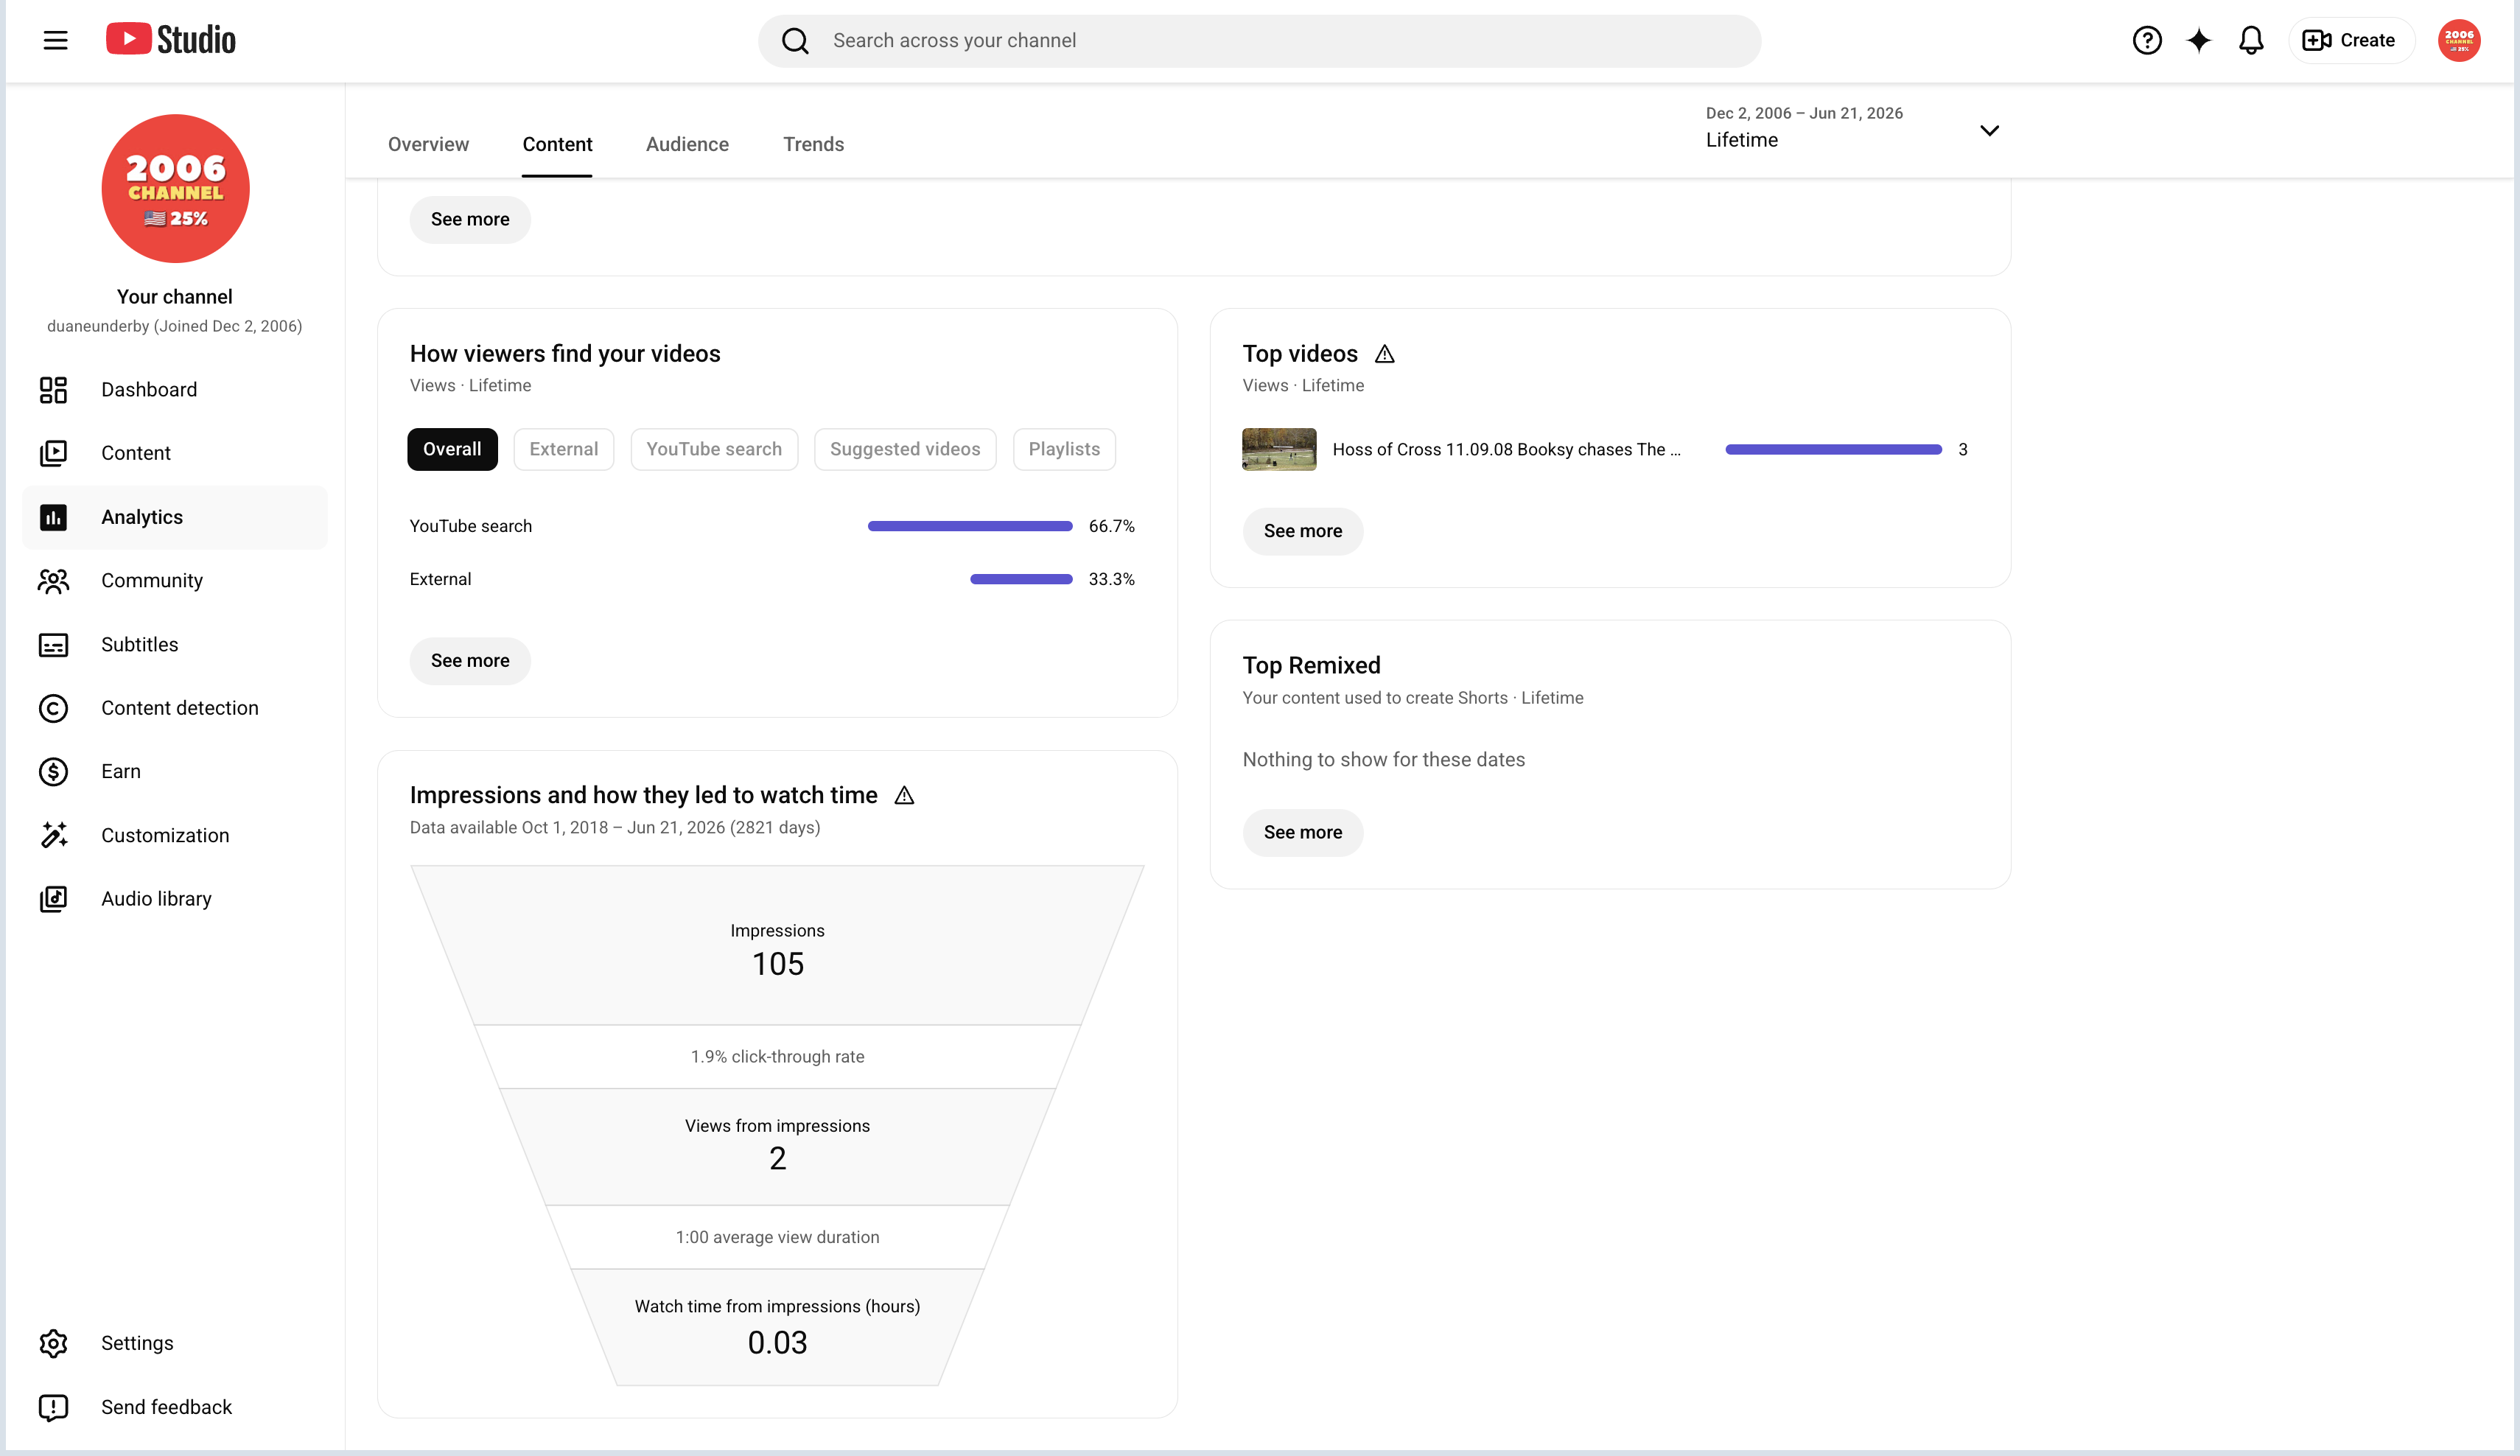Select the Suggested videos filter chip
The height and width of the screenshot is (1456, 2520).
click(905, 449)
